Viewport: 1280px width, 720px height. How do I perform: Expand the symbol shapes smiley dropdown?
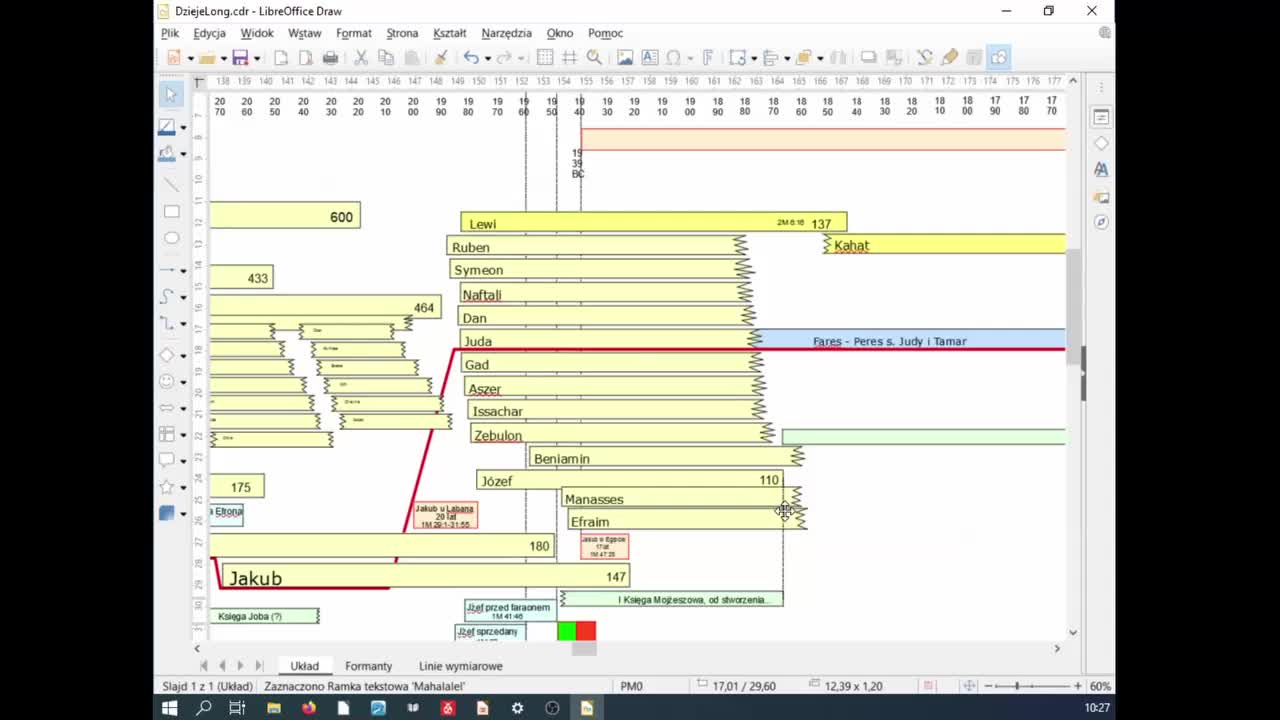[x=183, y=382]
